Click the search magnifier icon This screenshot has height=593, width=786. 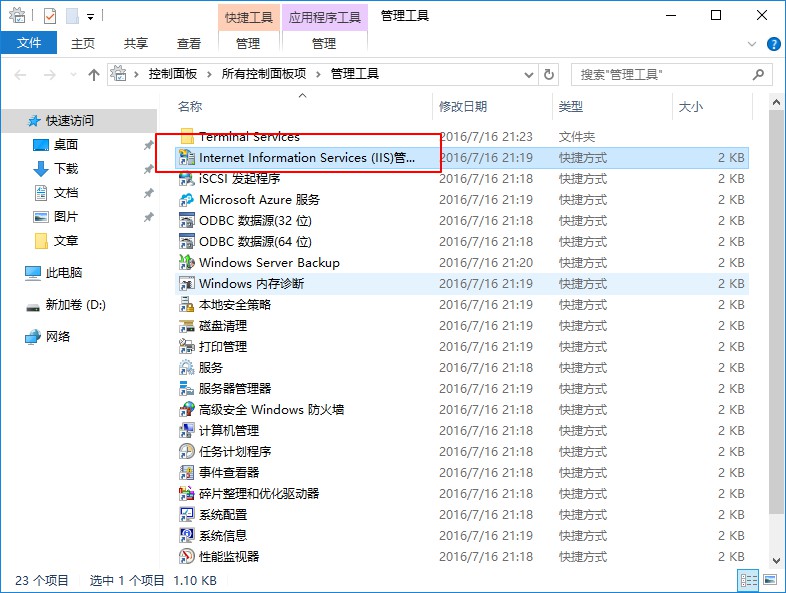click(x=758, y=75)
